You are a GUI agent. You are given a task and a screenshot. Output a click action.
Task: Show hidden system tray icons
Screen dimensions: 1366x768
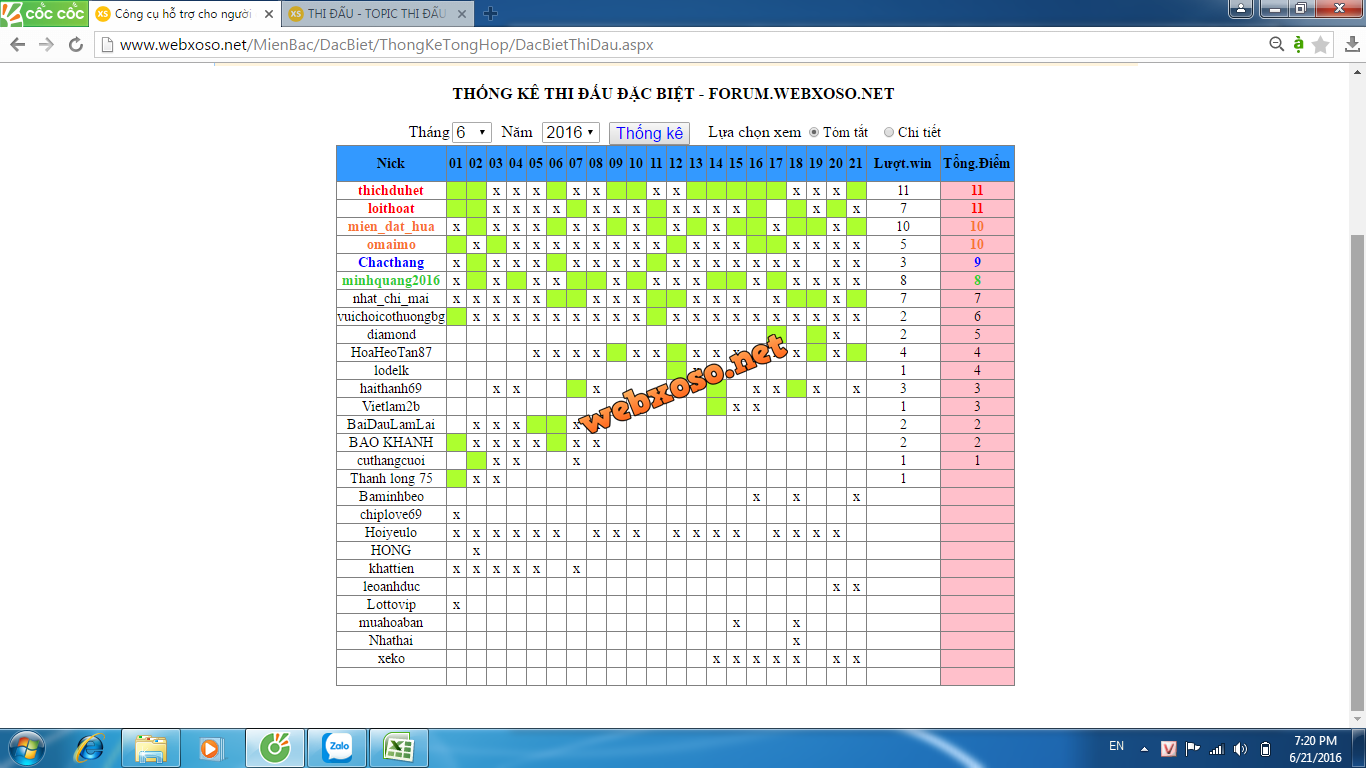point(1145,749)
